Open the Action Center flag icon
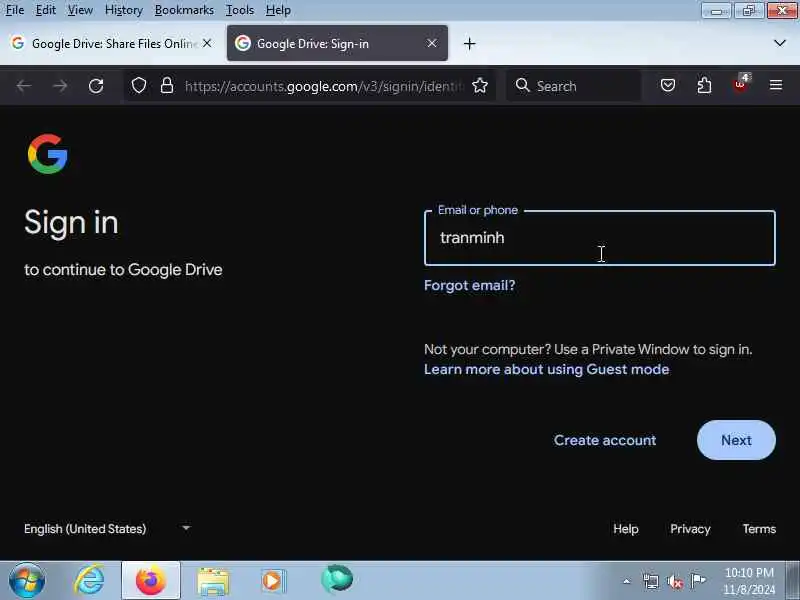Viewport: 800px width, 600px height. (698, 580)
